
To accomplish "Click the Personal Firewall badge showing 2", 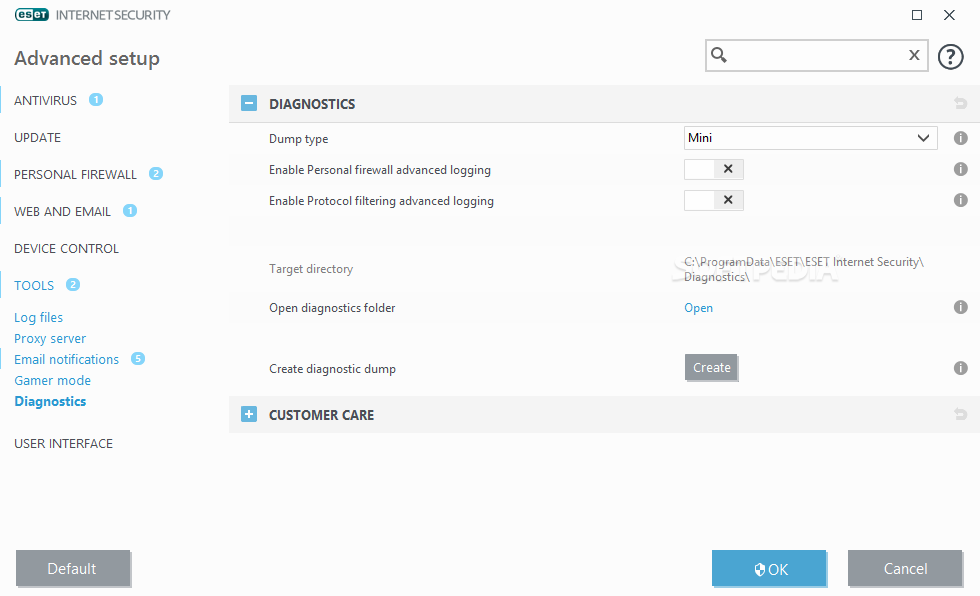I will point(156,174).
